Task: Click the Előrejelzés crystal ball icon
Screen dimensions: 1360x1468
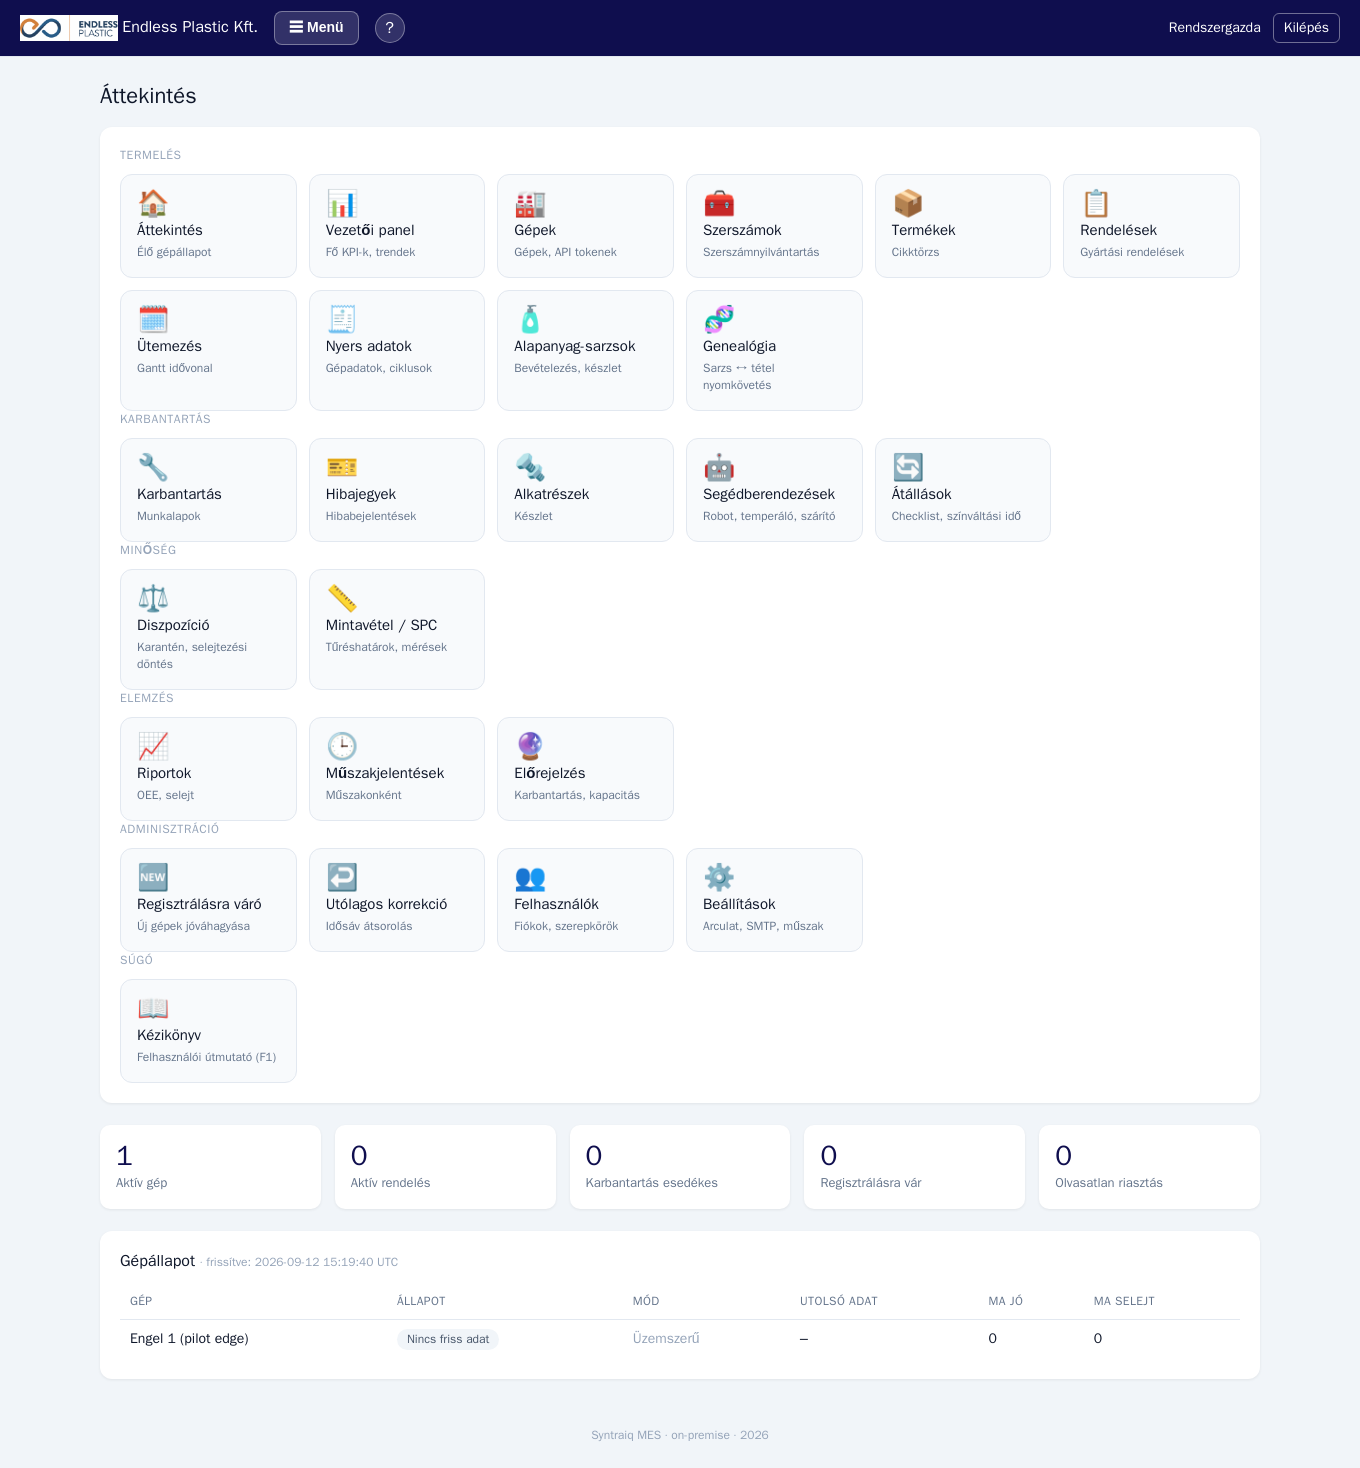Action: (530, 746)
